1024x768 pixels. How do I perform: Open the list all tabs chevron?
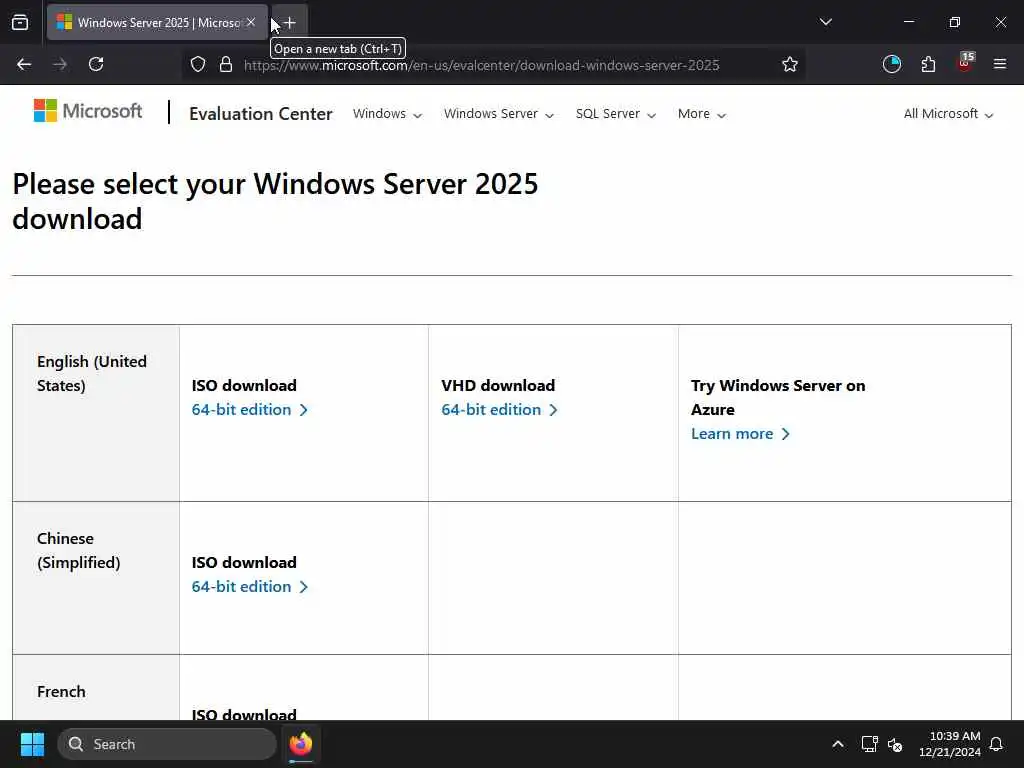click(825, 22)
